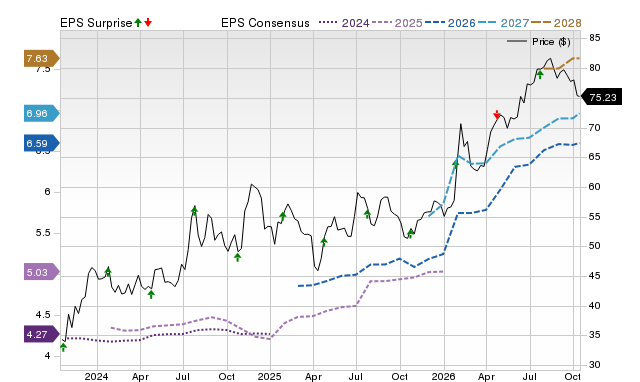Image resolution: width=640 pixels, height=382 pixels.
Task: Click the 55 price axis label
Action: tap(595, 216)
